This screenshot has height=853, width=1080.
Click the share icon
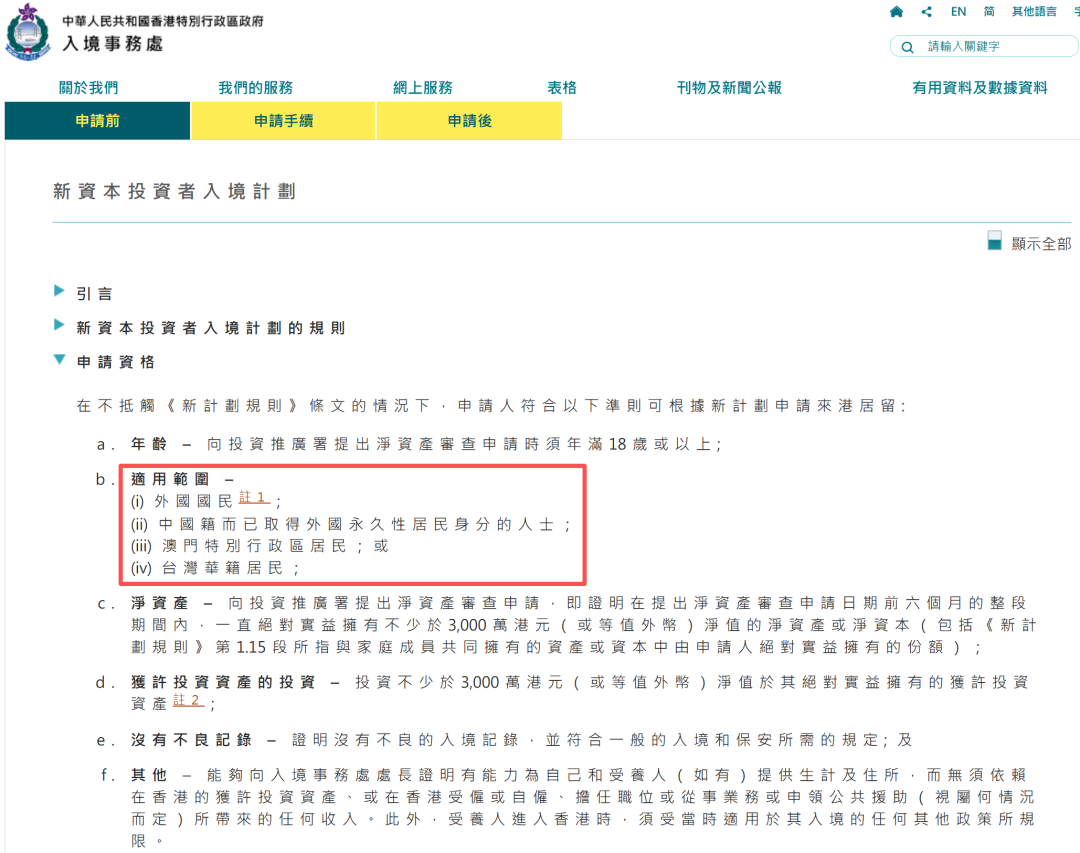coord(927,12)
